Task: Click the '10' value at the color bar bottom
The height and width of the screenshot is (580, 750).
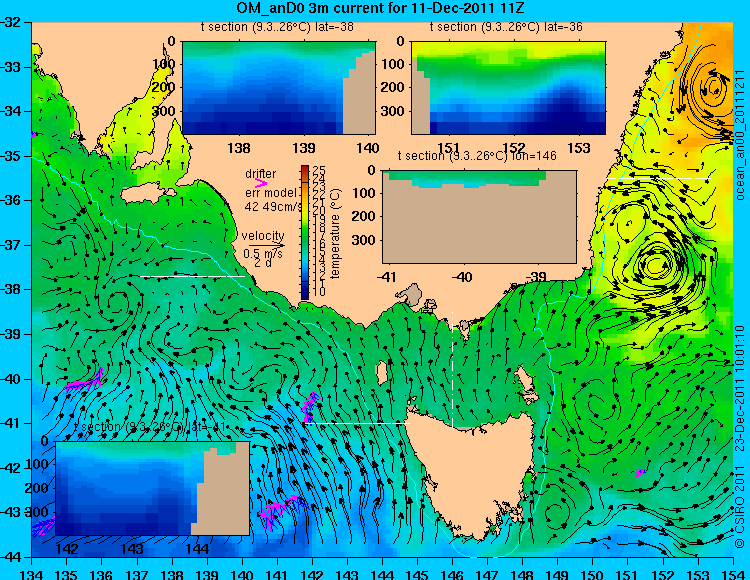Action: coord(319,291)
